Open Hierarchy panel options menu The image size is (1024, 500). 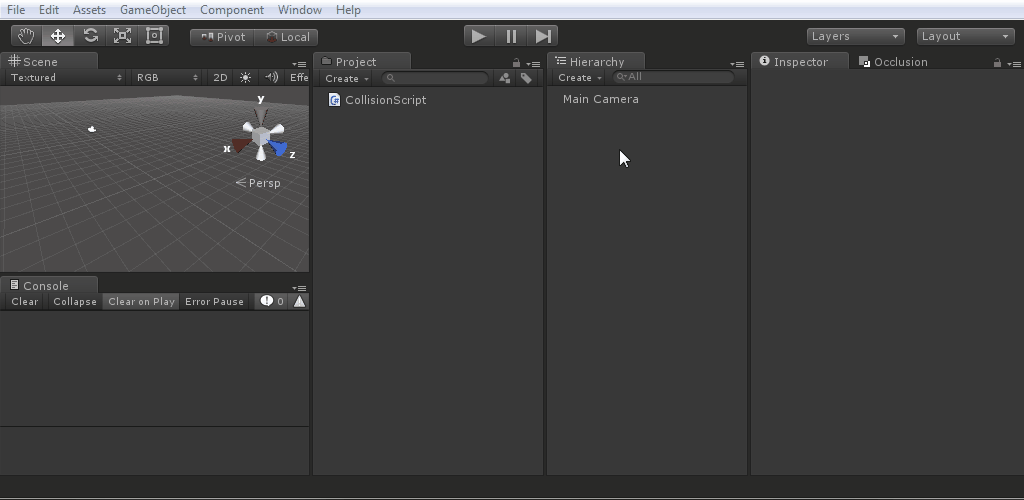tap(737, 64)
